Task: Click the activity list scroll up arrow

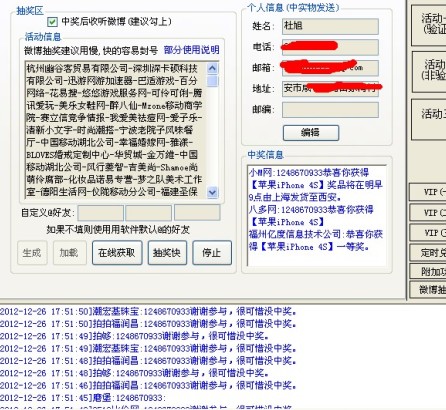Action: click(212, 68)
